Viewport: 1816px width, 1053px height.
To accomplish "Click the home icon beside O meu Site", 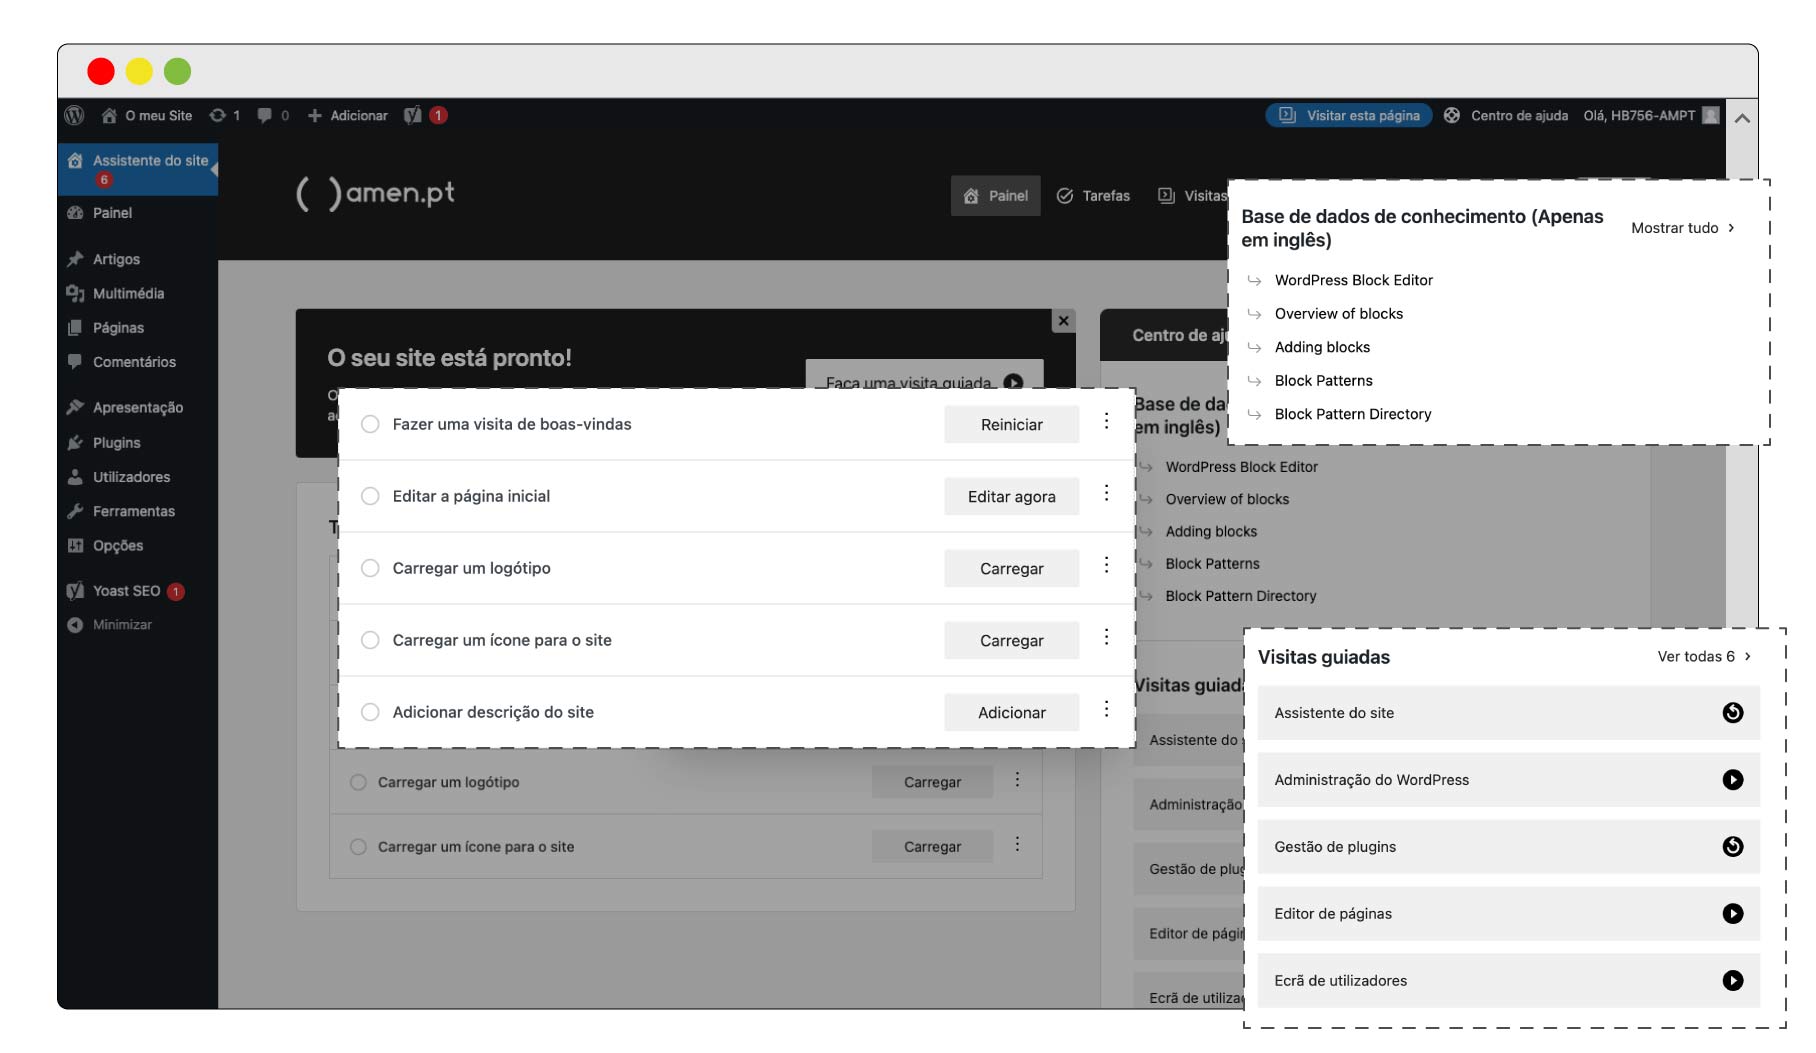I will point(109,115).
